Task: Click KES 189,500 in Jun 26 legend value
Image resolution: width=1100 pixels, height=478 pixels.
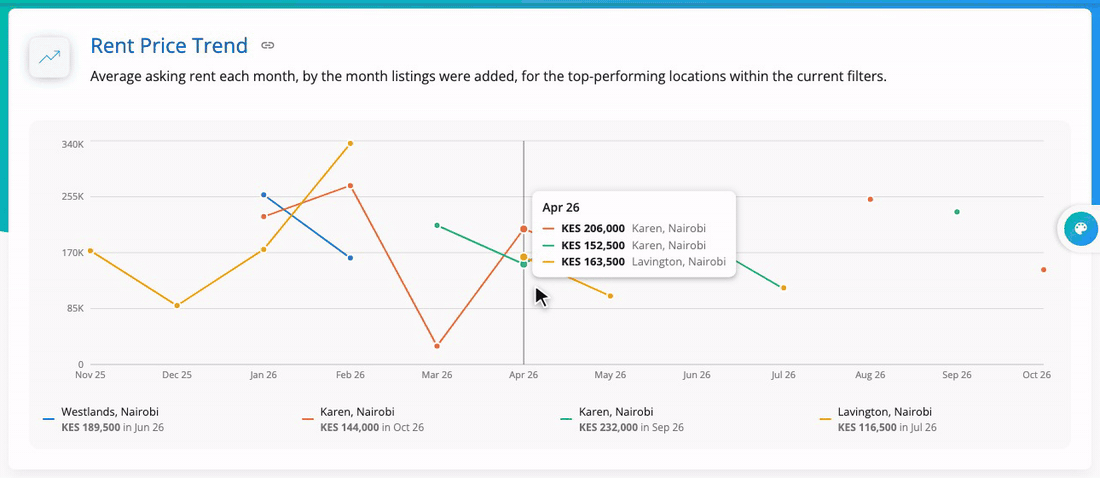Action: 112,427
